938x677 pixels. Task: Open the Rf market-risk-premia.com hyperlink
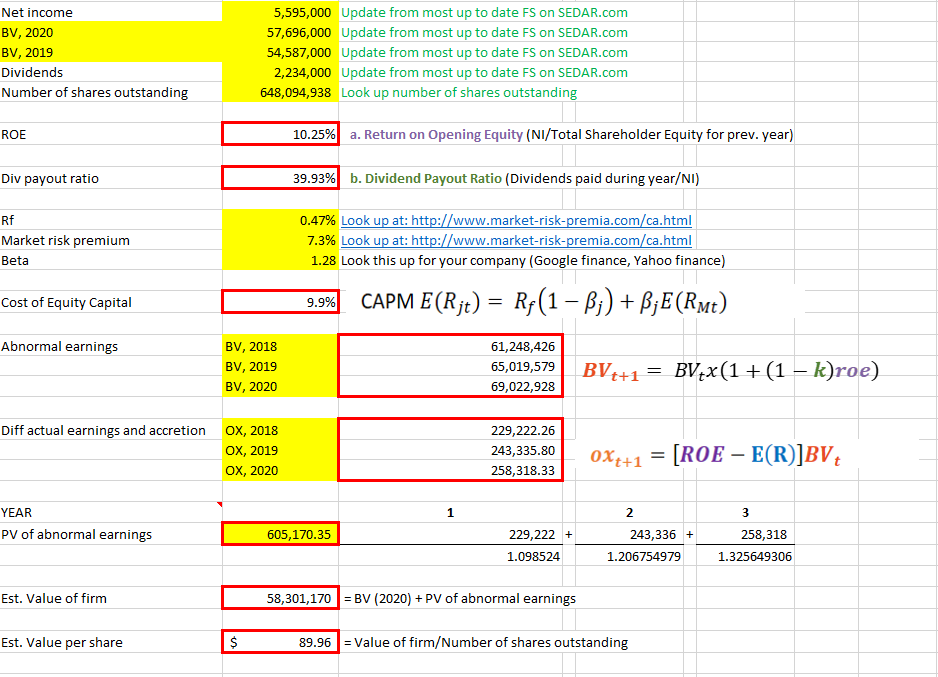[516, 220]
